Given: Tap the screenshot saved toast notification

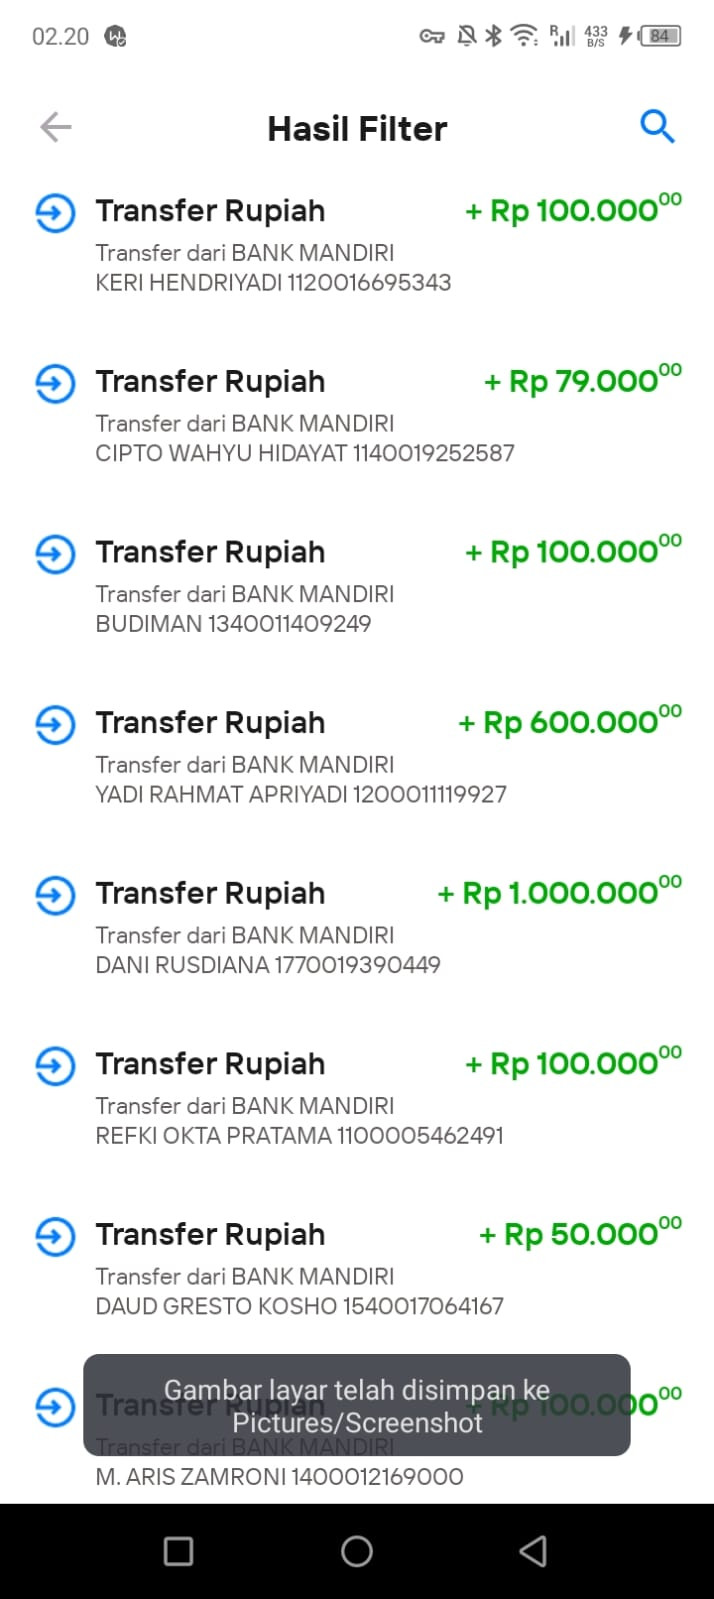Looking at the screenshot, I should 357,1405.
